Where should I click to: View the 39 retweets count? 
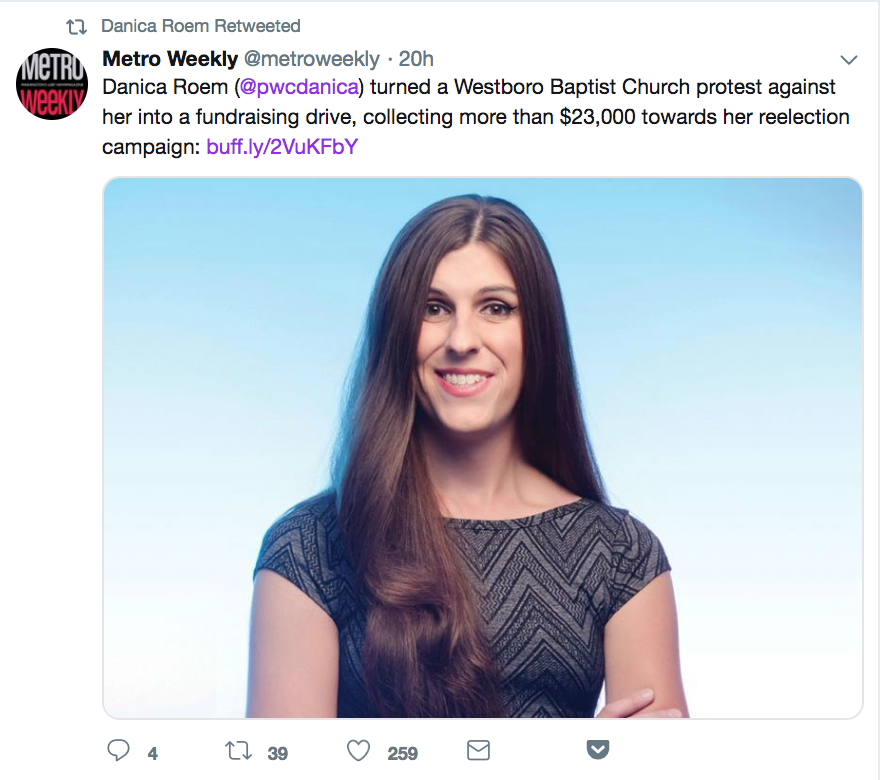(x=278, y=753)
